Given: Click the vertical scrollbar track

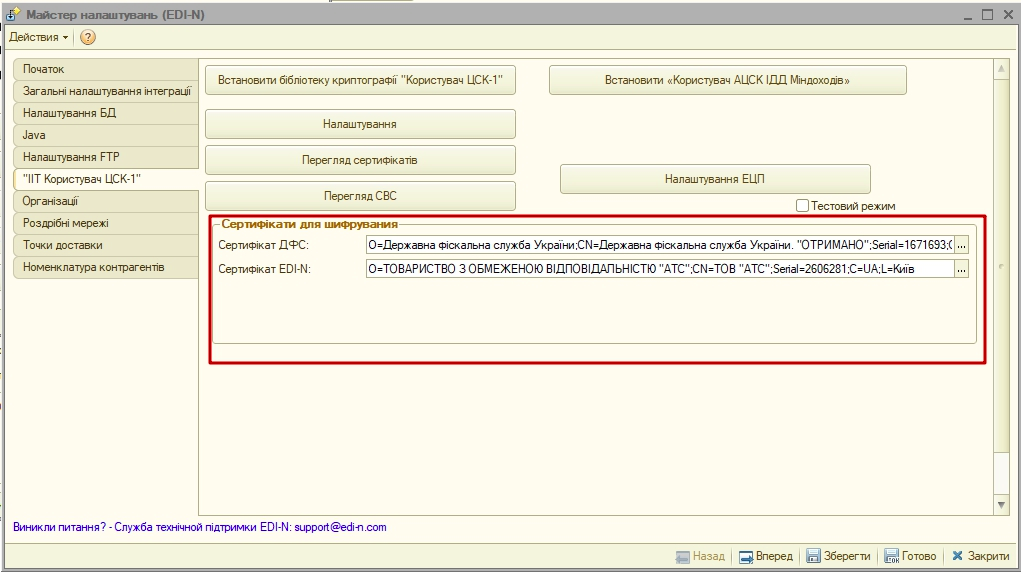Looking at the screenshot, I should click(x=1001, y=472).
